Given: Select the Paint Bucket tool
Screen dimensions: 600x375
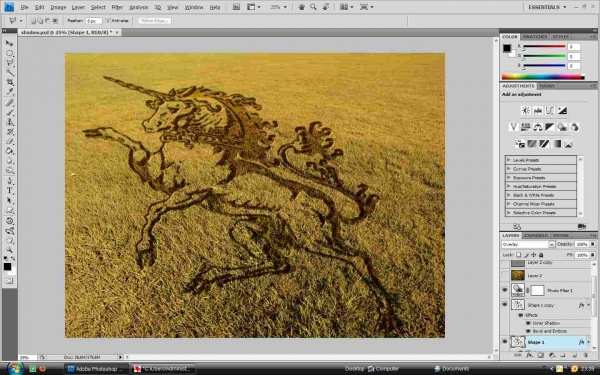Looking at the screenshot, I should [x=10, y=151].
